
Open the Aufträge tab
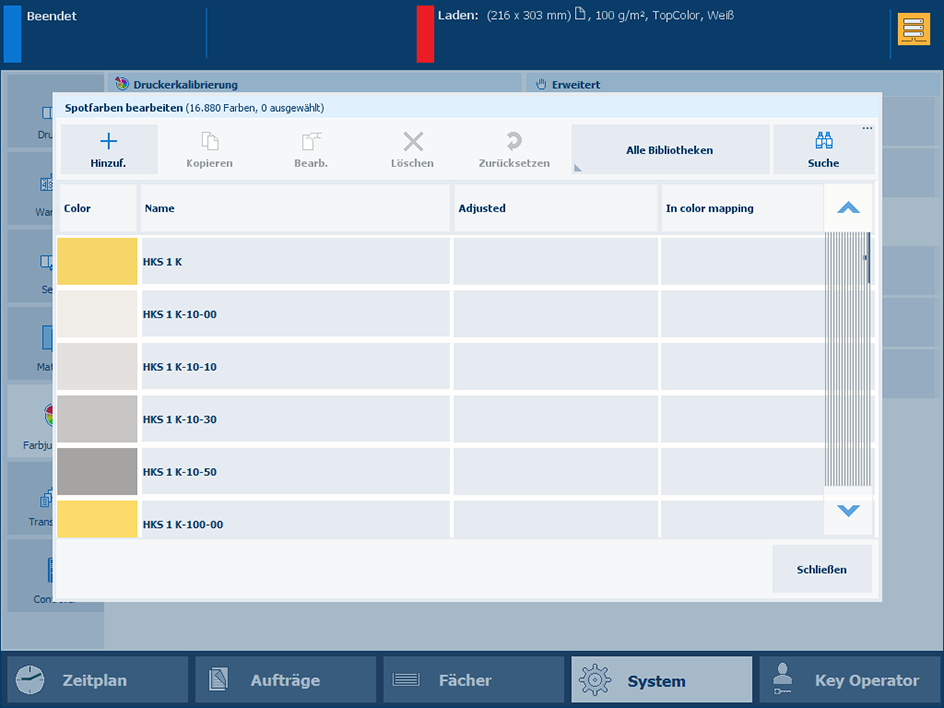click(x=285, y=680)
